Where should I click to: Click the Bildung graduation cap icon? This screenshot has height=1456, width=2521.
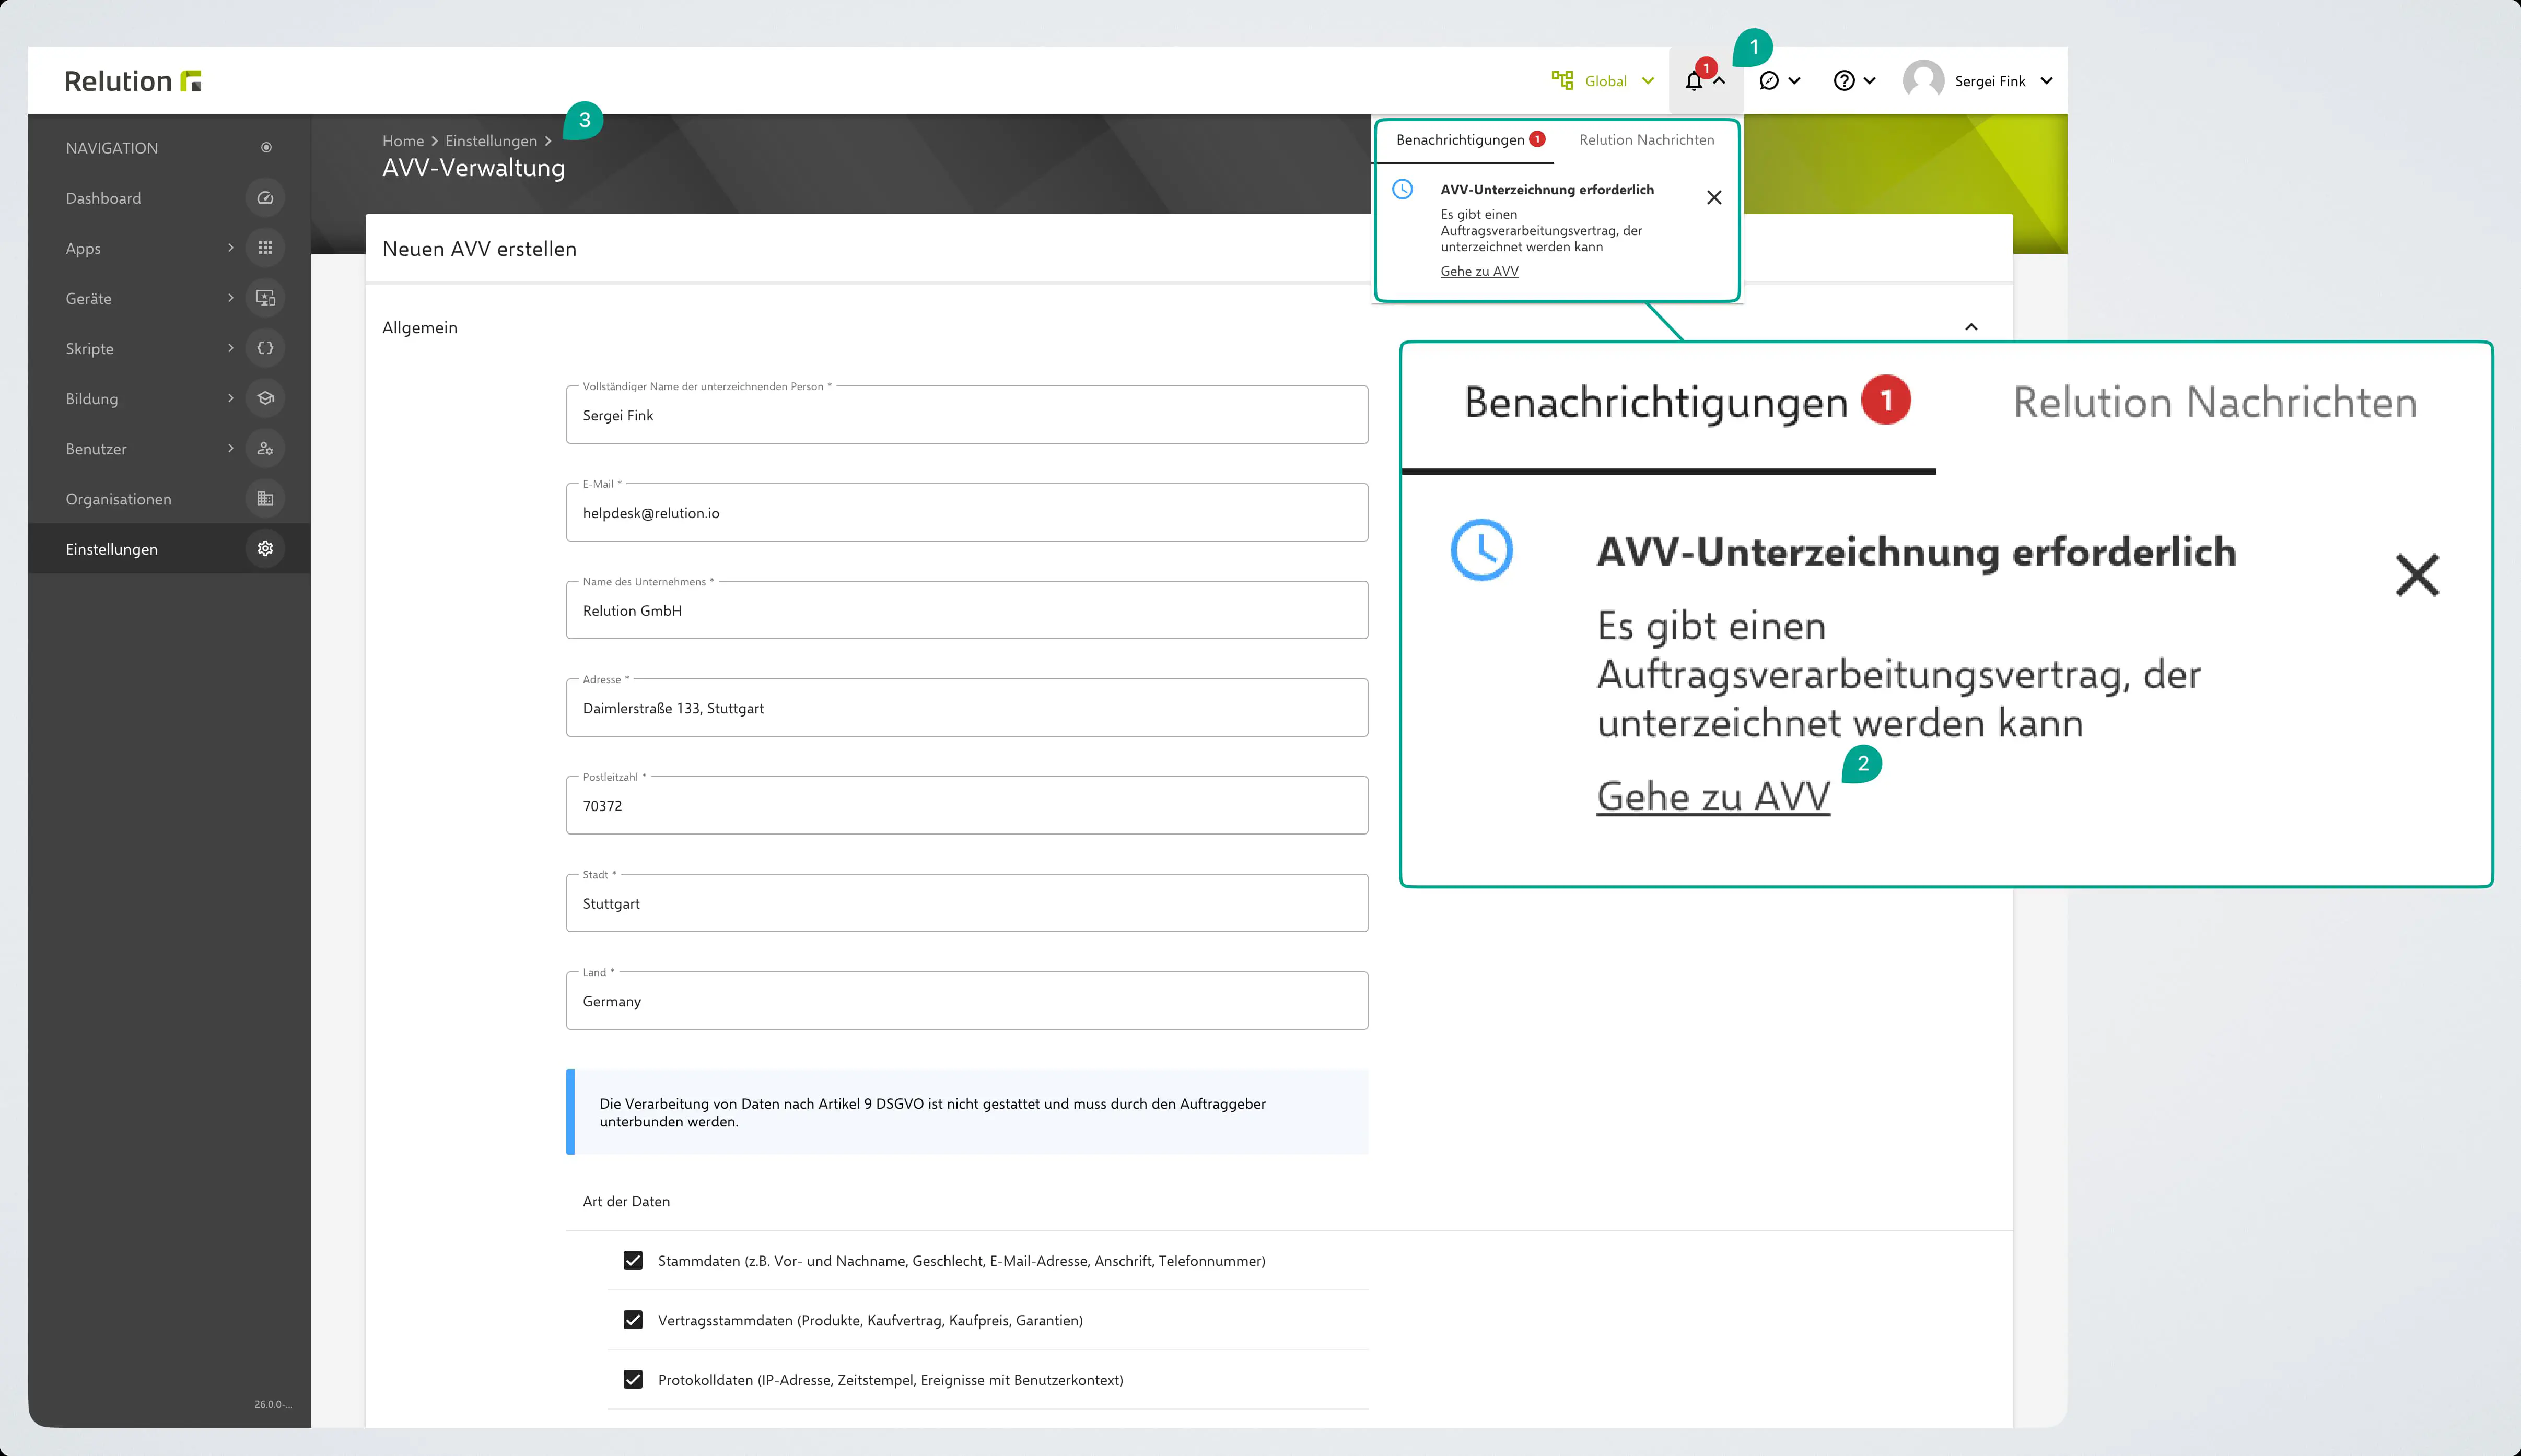(265, 398)
